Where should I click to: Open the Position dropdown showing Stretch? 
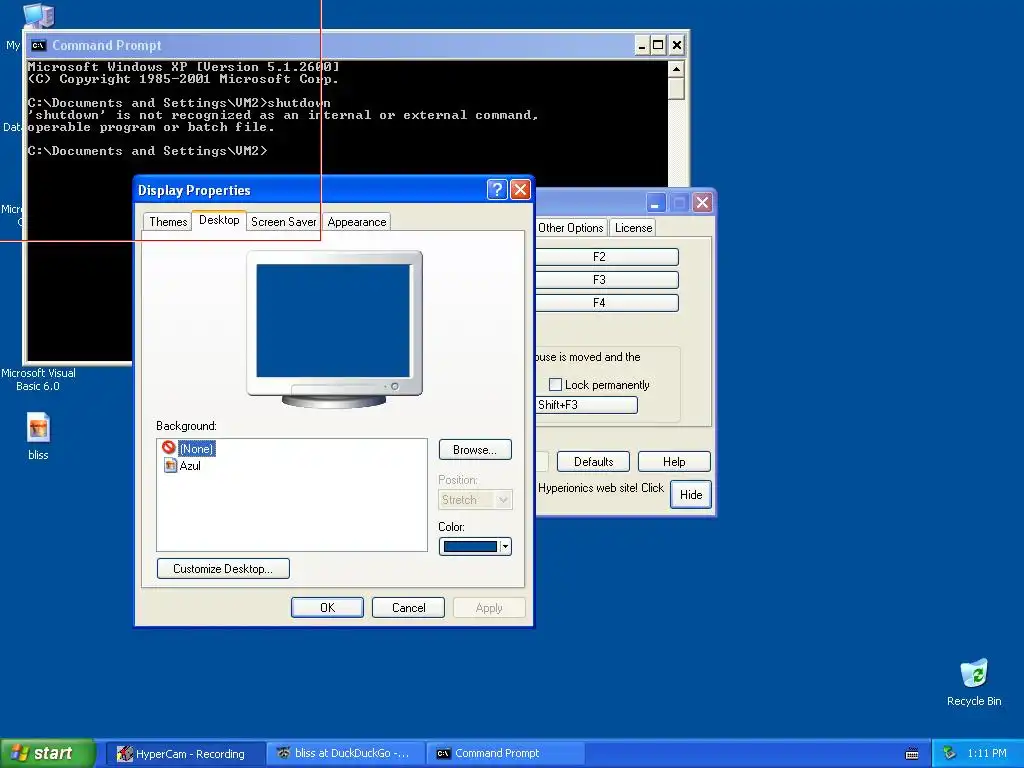point(475,500)
